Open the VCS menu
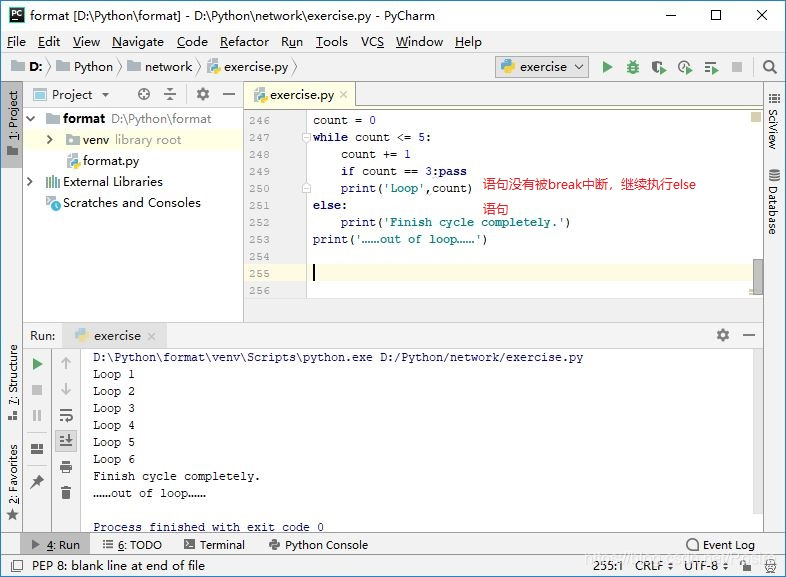The height and width of the screenshot is (577, 786). pos(372,42)
